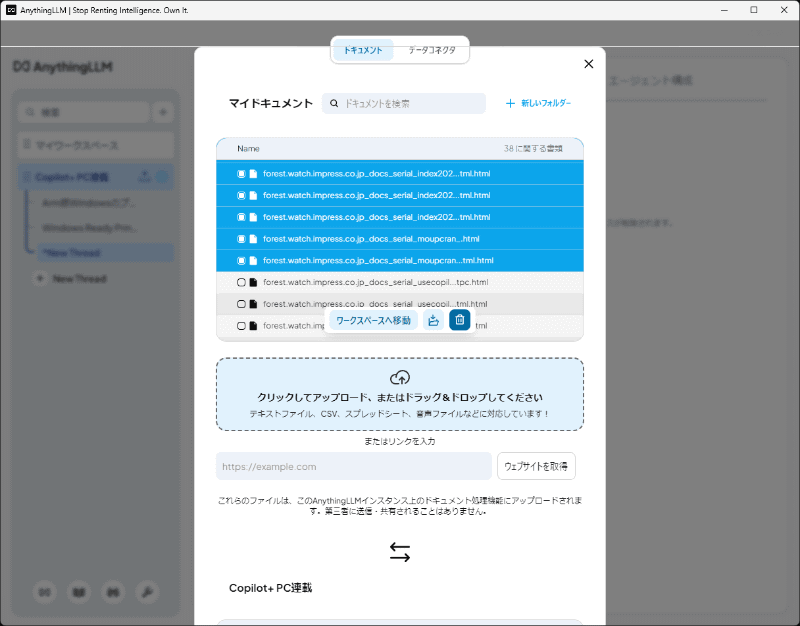Click the cloud upload icon
Image resolution: width=800 pixels, height=626 pixels.
click(x=400, y=378)
